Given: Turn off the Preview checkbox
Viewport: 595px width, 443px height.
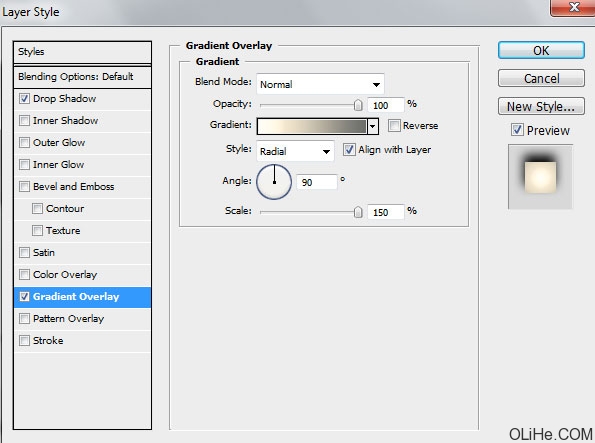Looking at the screenshot, I should pos(517,130).
